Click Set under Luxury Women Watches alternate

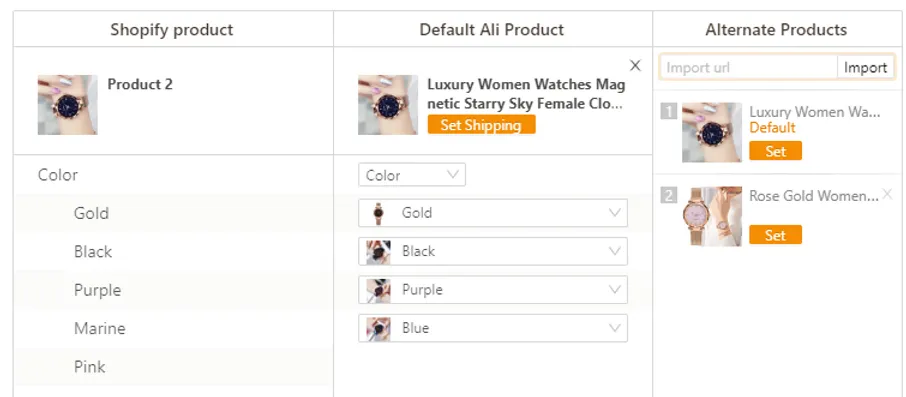point(775,151)
